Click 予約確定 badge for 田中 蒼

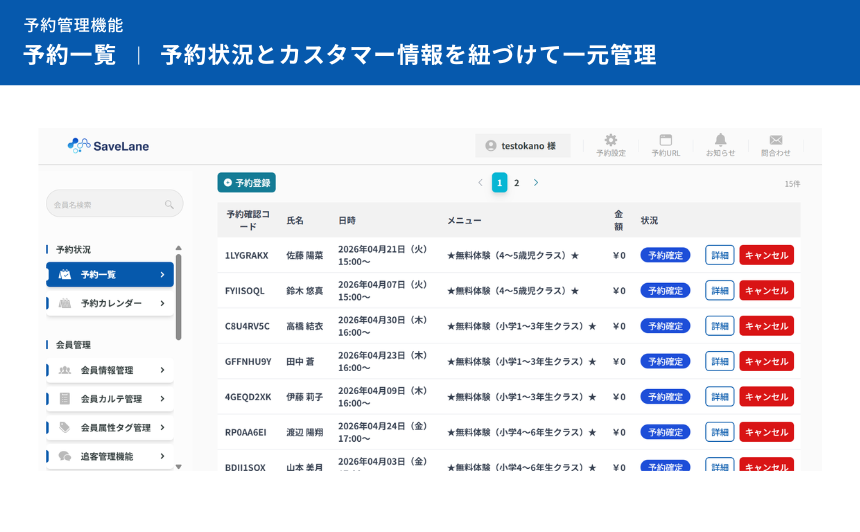pos(665,361)
